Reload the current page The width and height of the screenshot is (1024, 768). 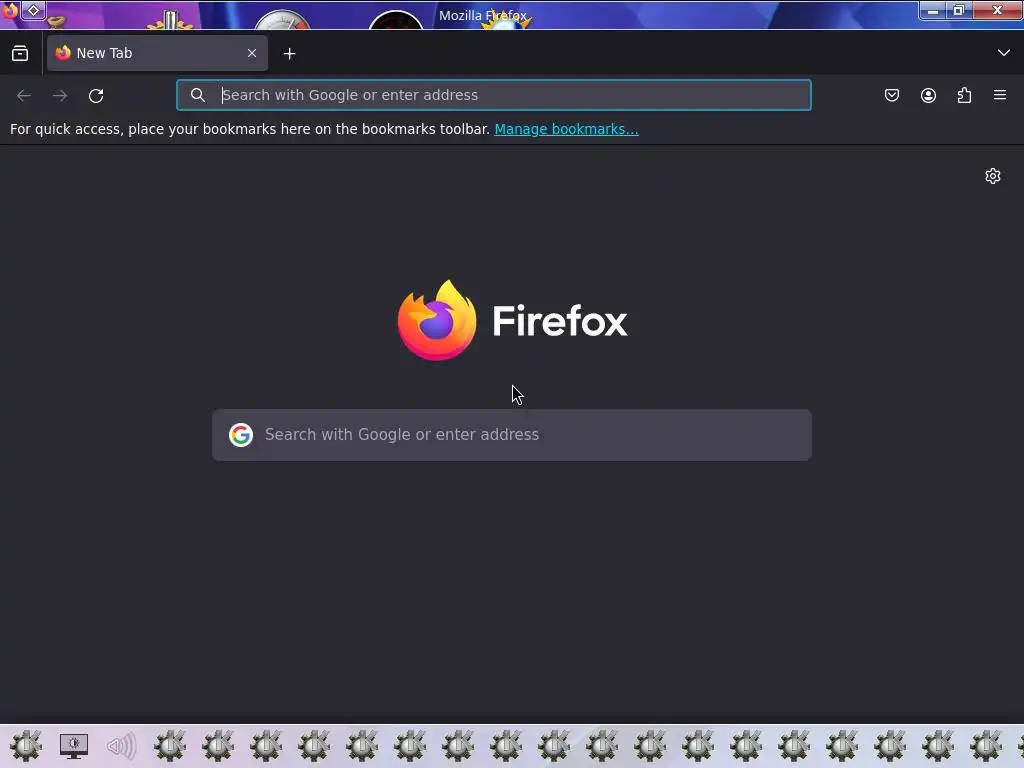[96, 95]
